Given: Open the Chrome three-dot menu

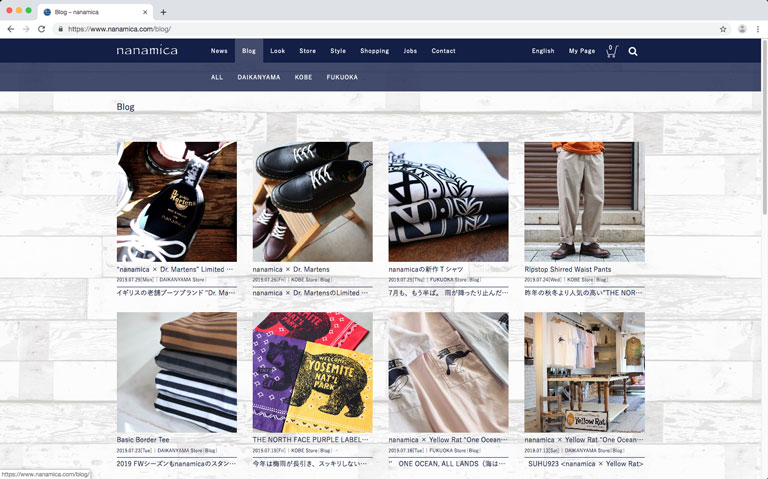Looking at the screenshot, I should (758, 29).
